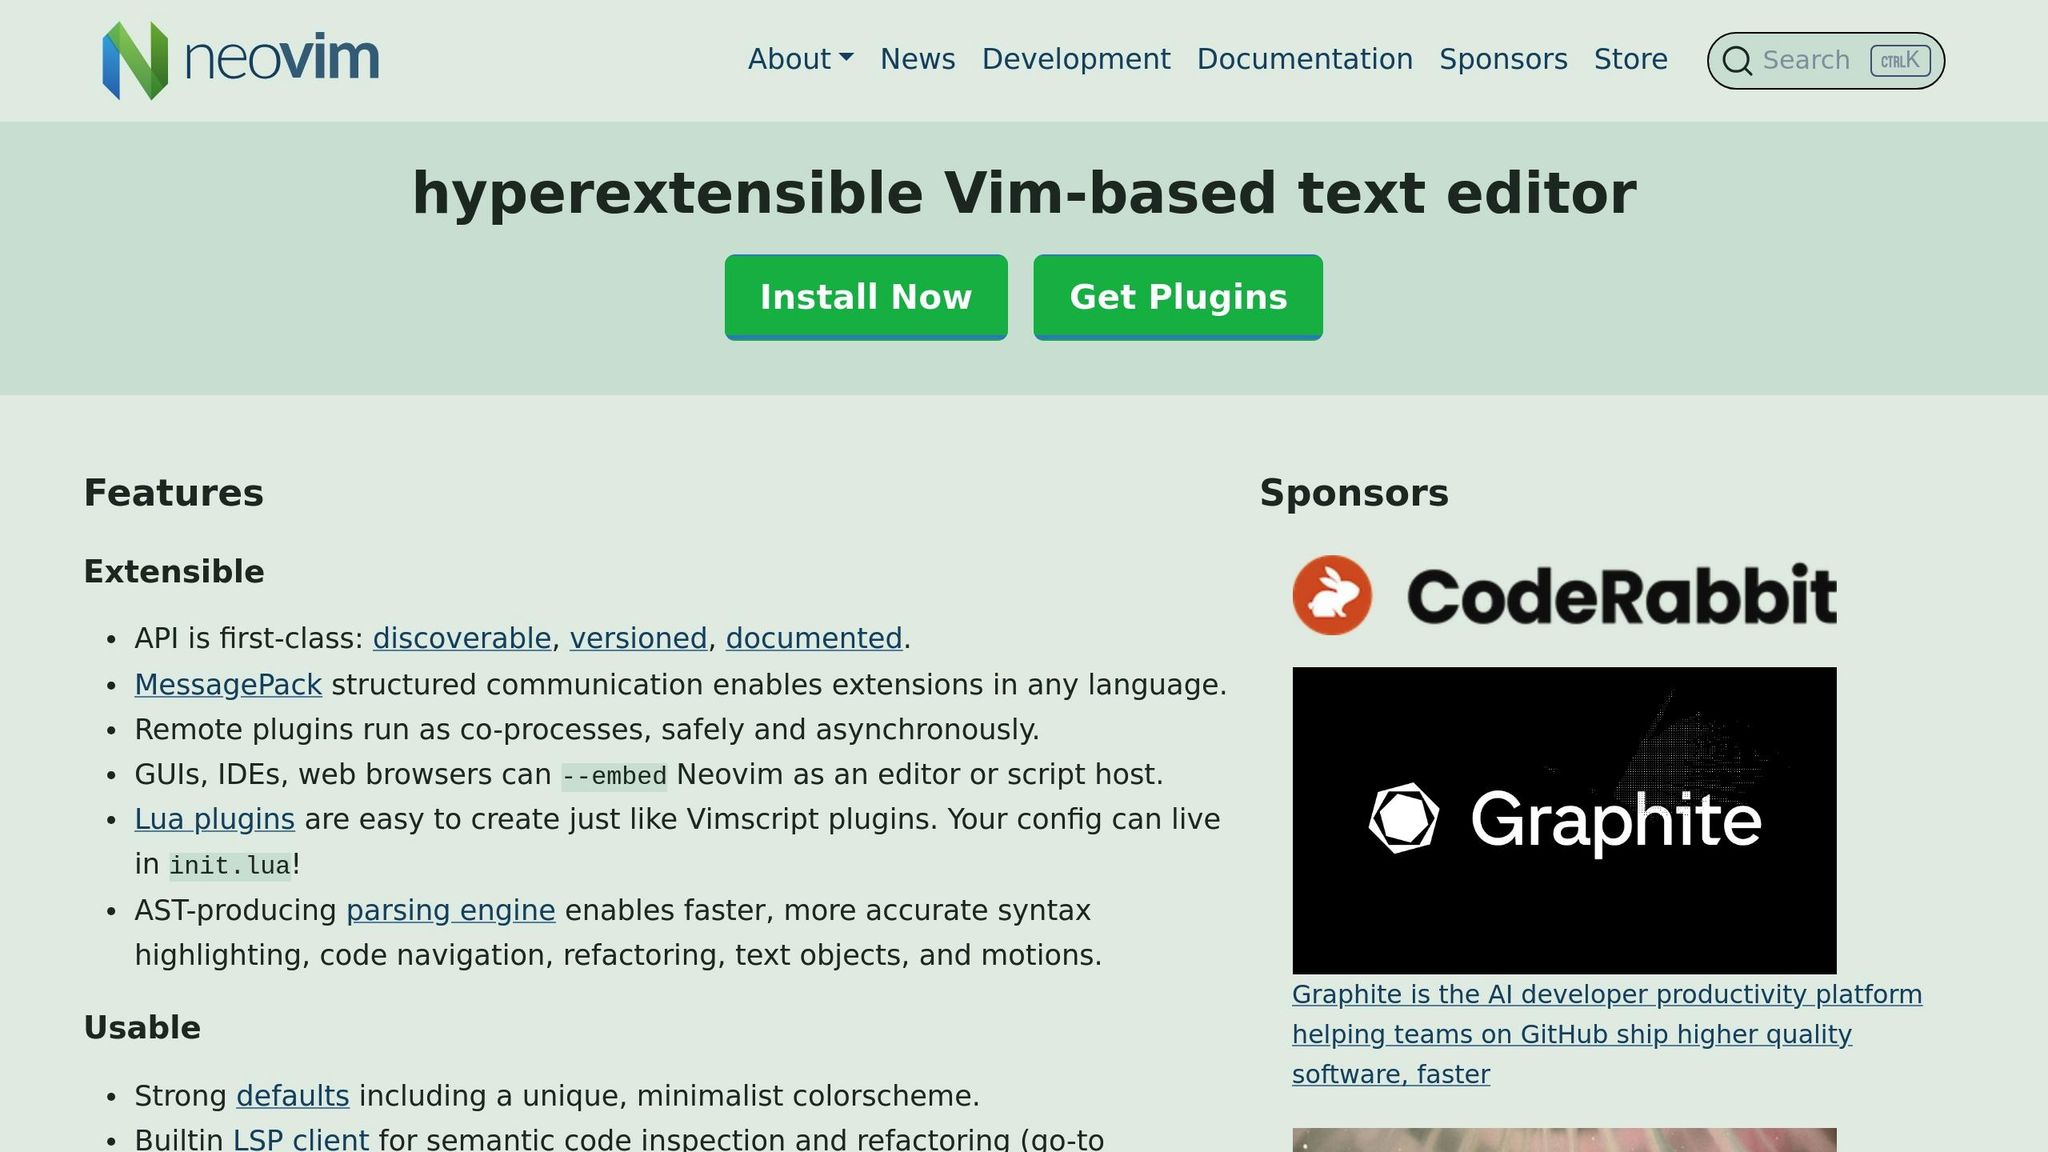Open the versioned API link
Viewport: 2048px width, 1152px height.
pos(638,638)
